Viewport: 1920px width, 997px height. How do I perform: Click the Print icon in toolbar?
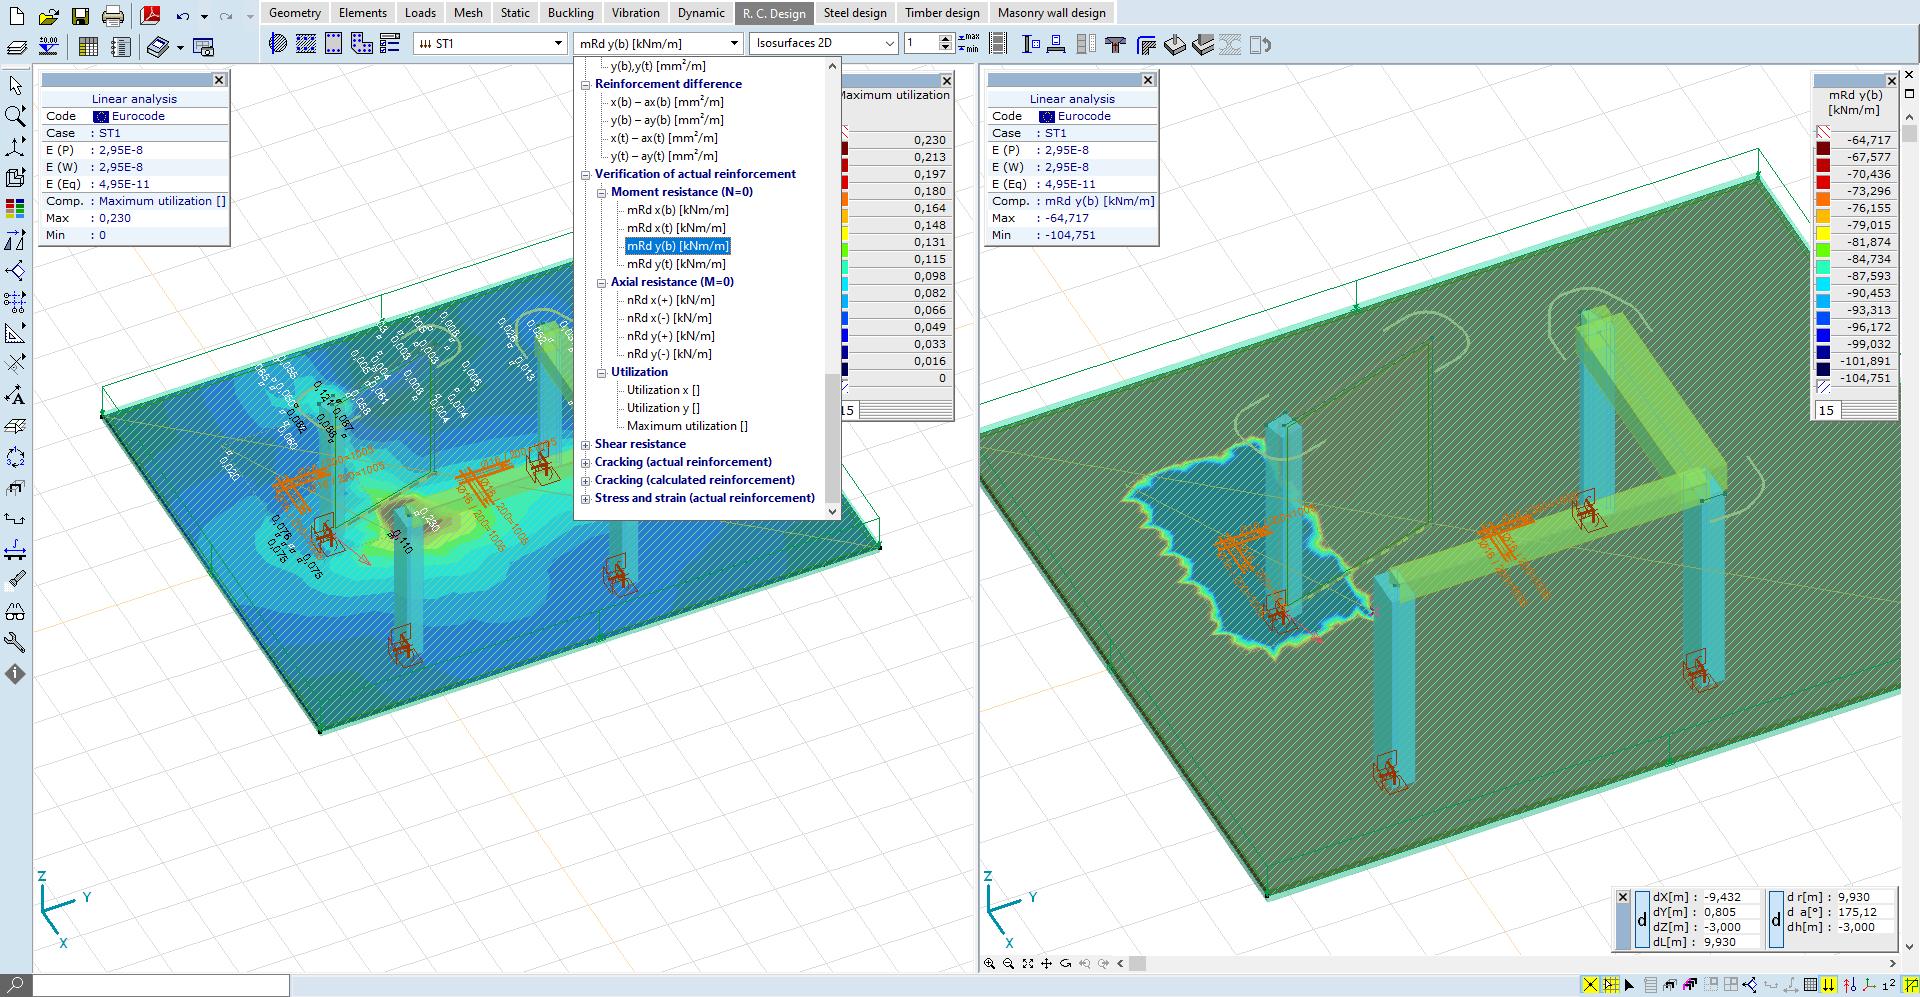pos(113,16)
